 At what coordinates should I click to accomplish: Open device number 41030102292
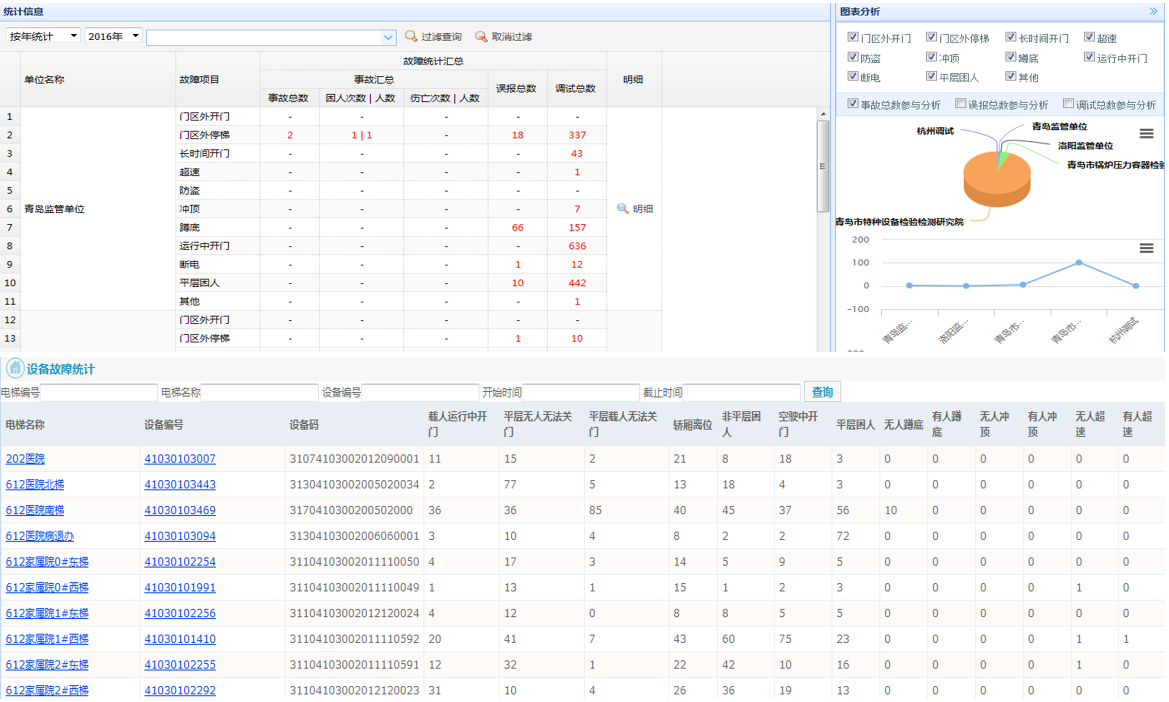pos(180,690)
